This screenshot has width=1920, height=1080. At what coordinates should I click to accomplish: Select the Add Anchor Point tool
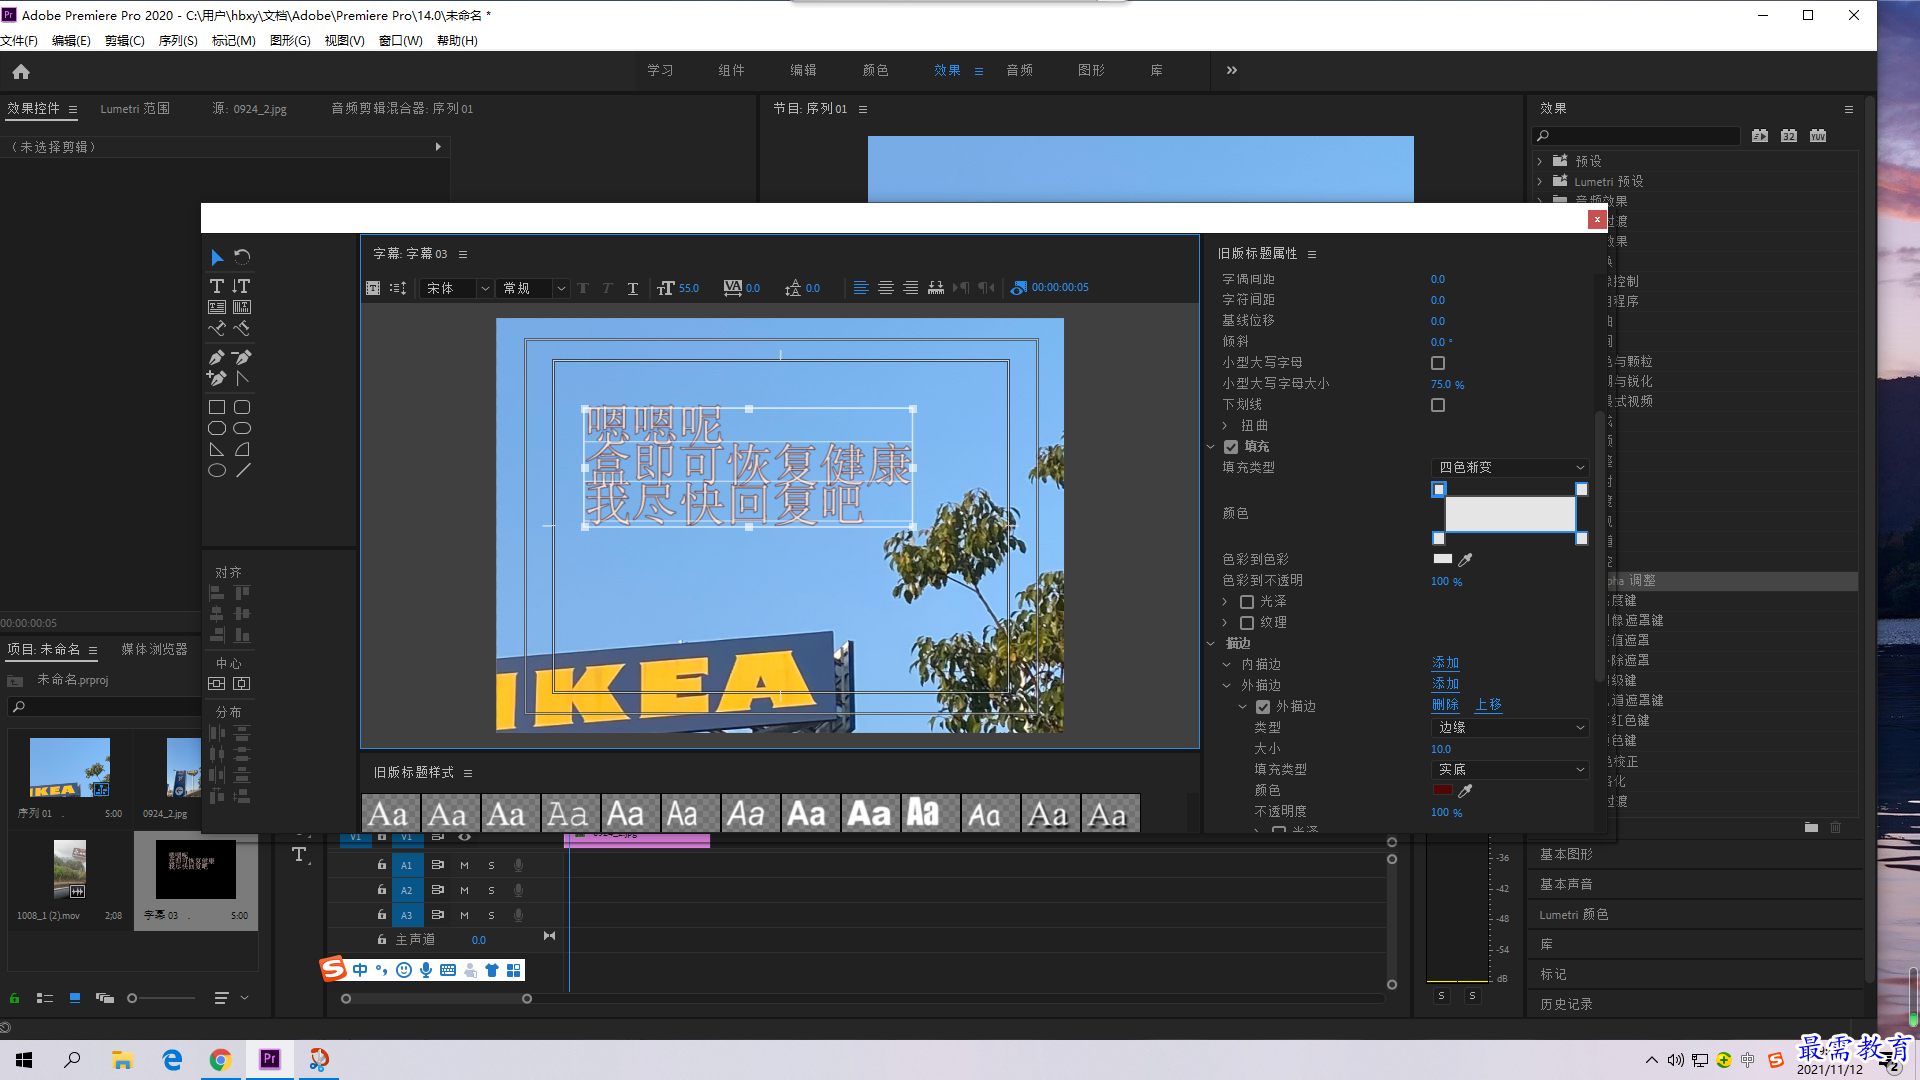coord(217,378)
